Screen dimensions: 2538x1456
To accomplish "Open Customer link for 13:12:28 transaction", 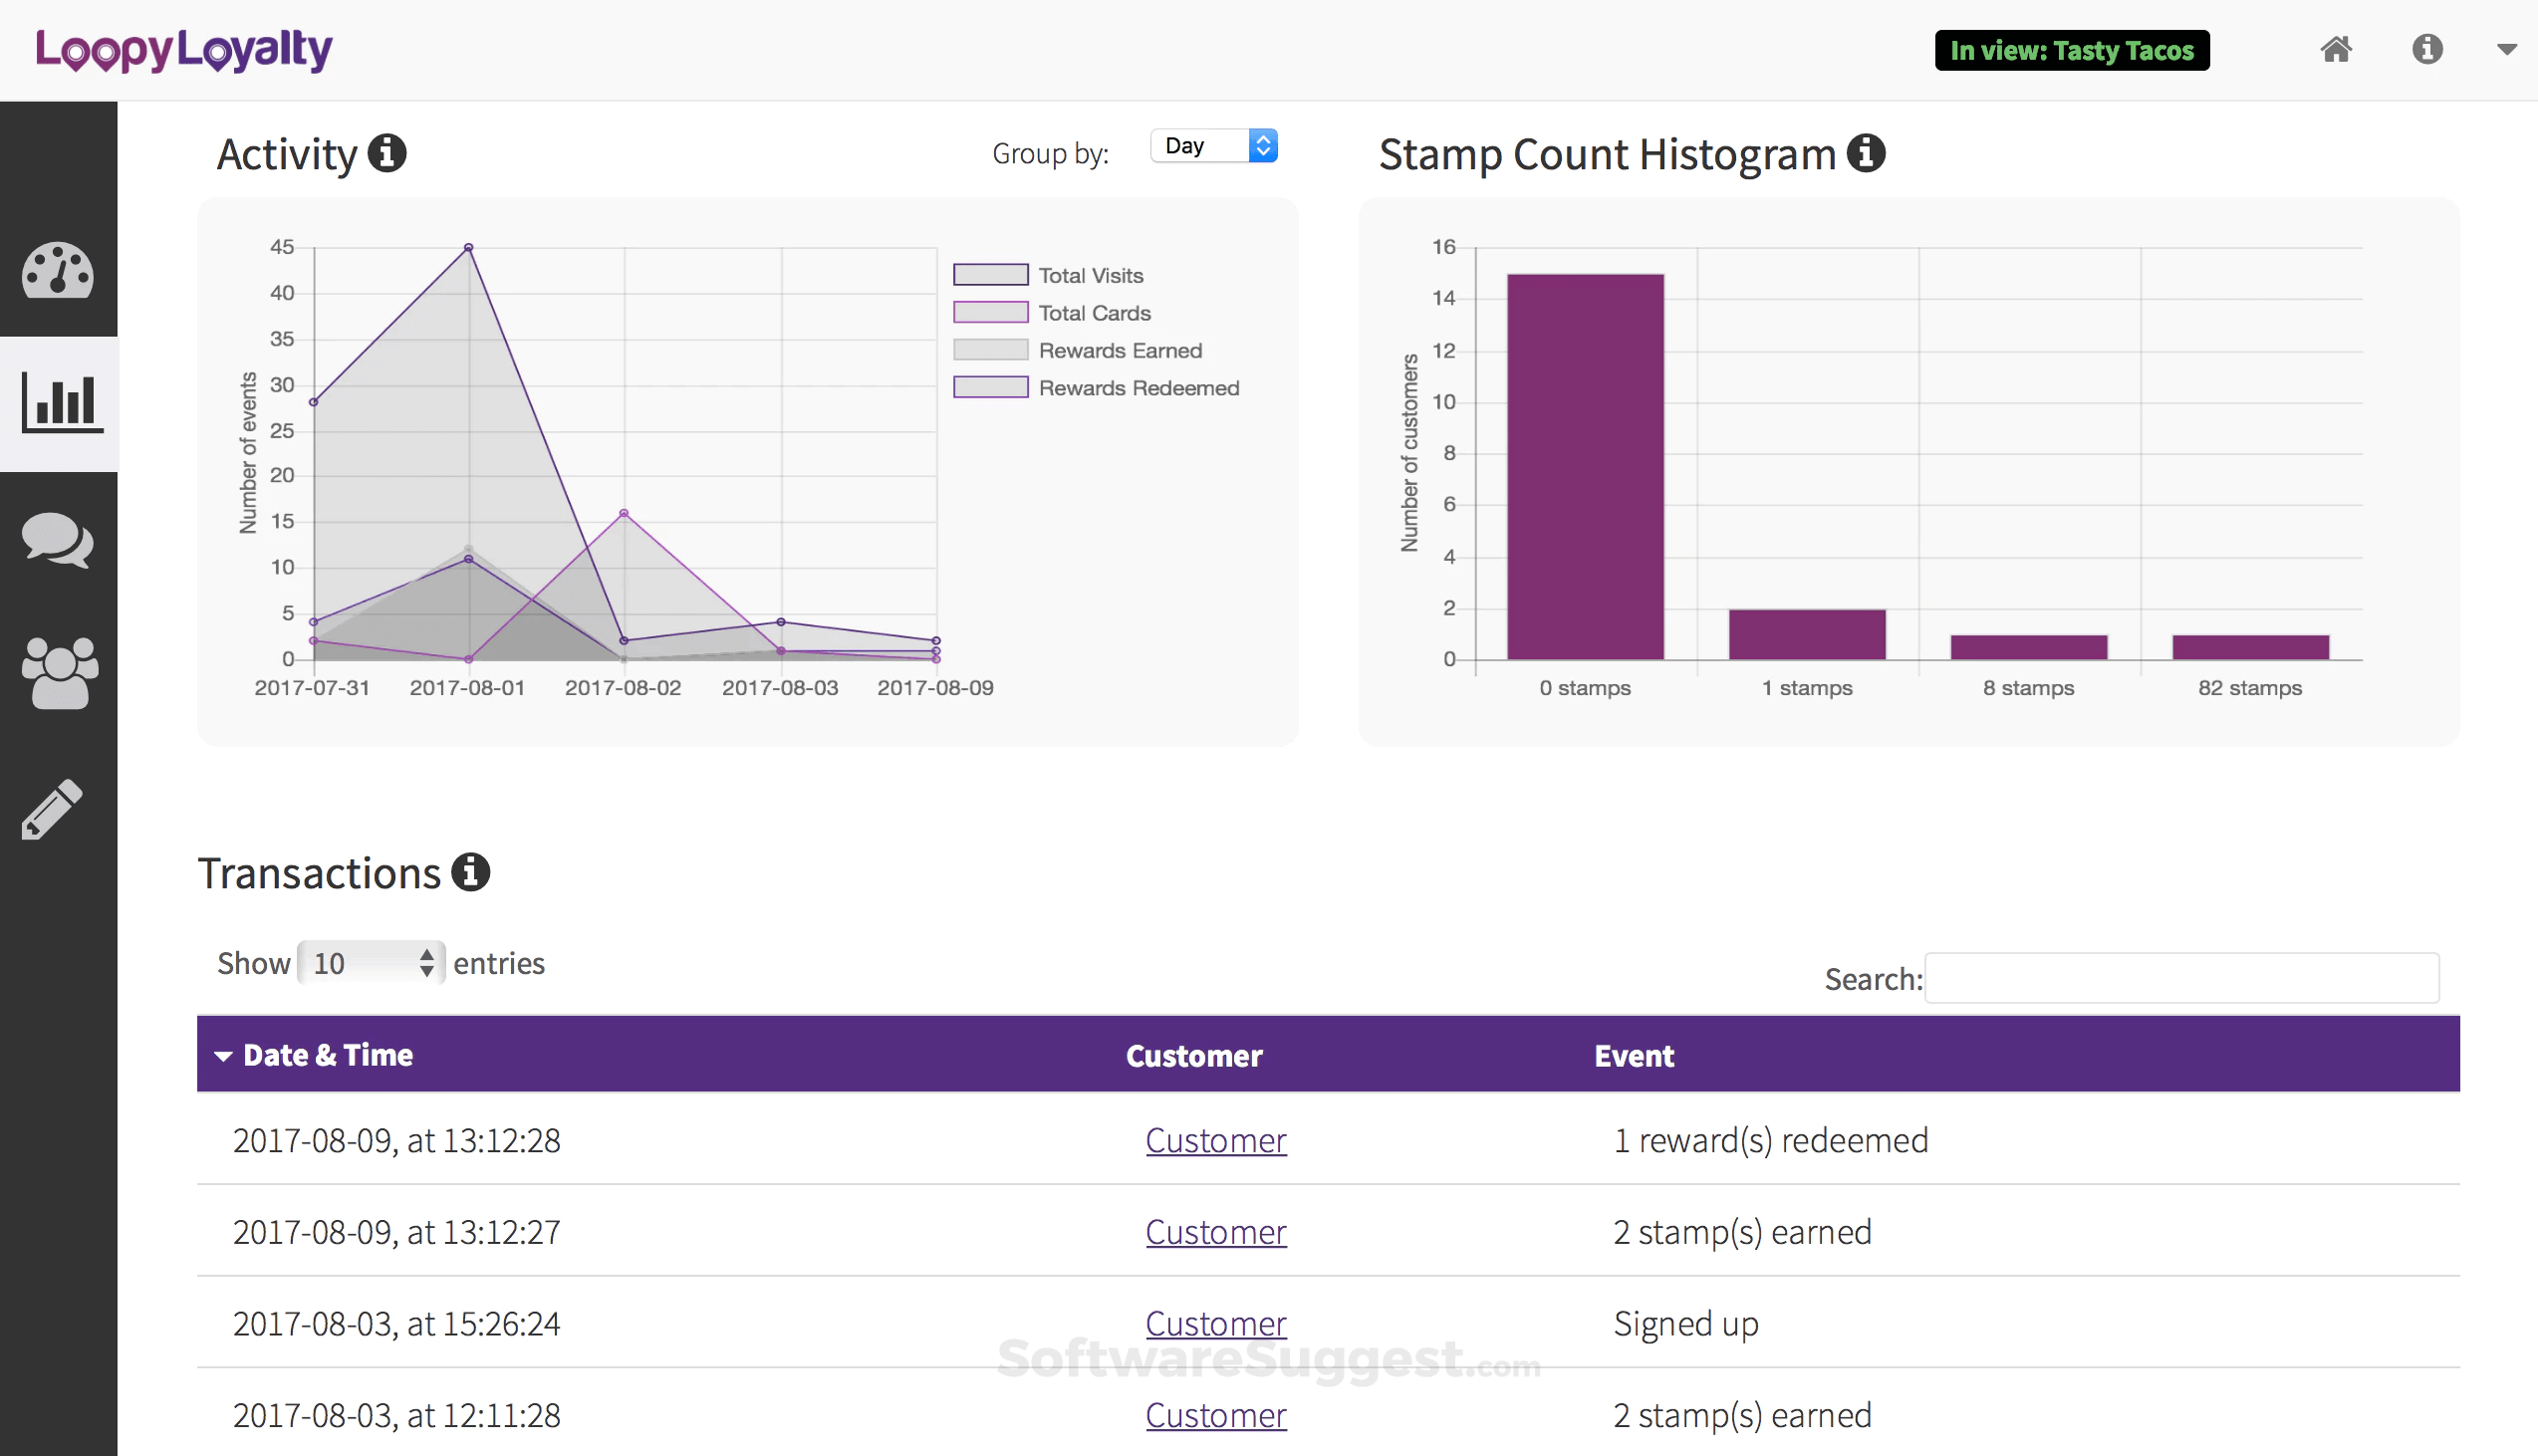I will pyautogui.click(x=1215, y=1140).
